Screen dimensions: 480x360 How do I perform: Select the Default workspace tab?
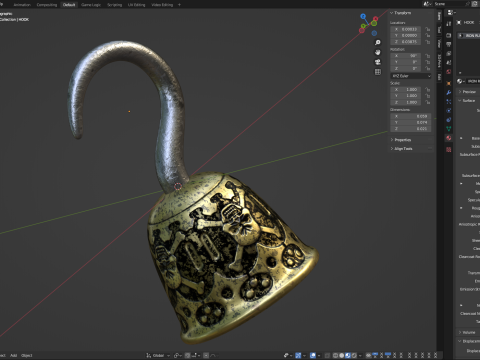coord(69,5)
